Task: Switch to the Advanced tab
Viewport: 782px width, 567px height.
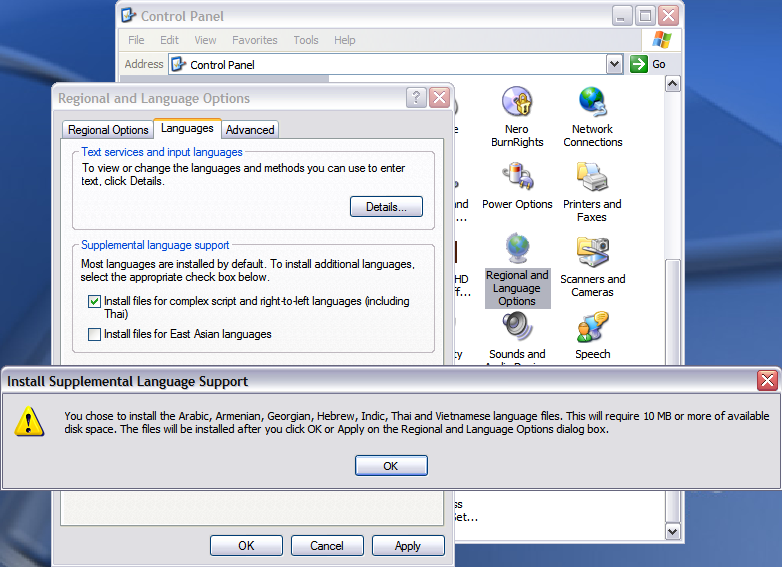Action: click(x=250, y=130)
